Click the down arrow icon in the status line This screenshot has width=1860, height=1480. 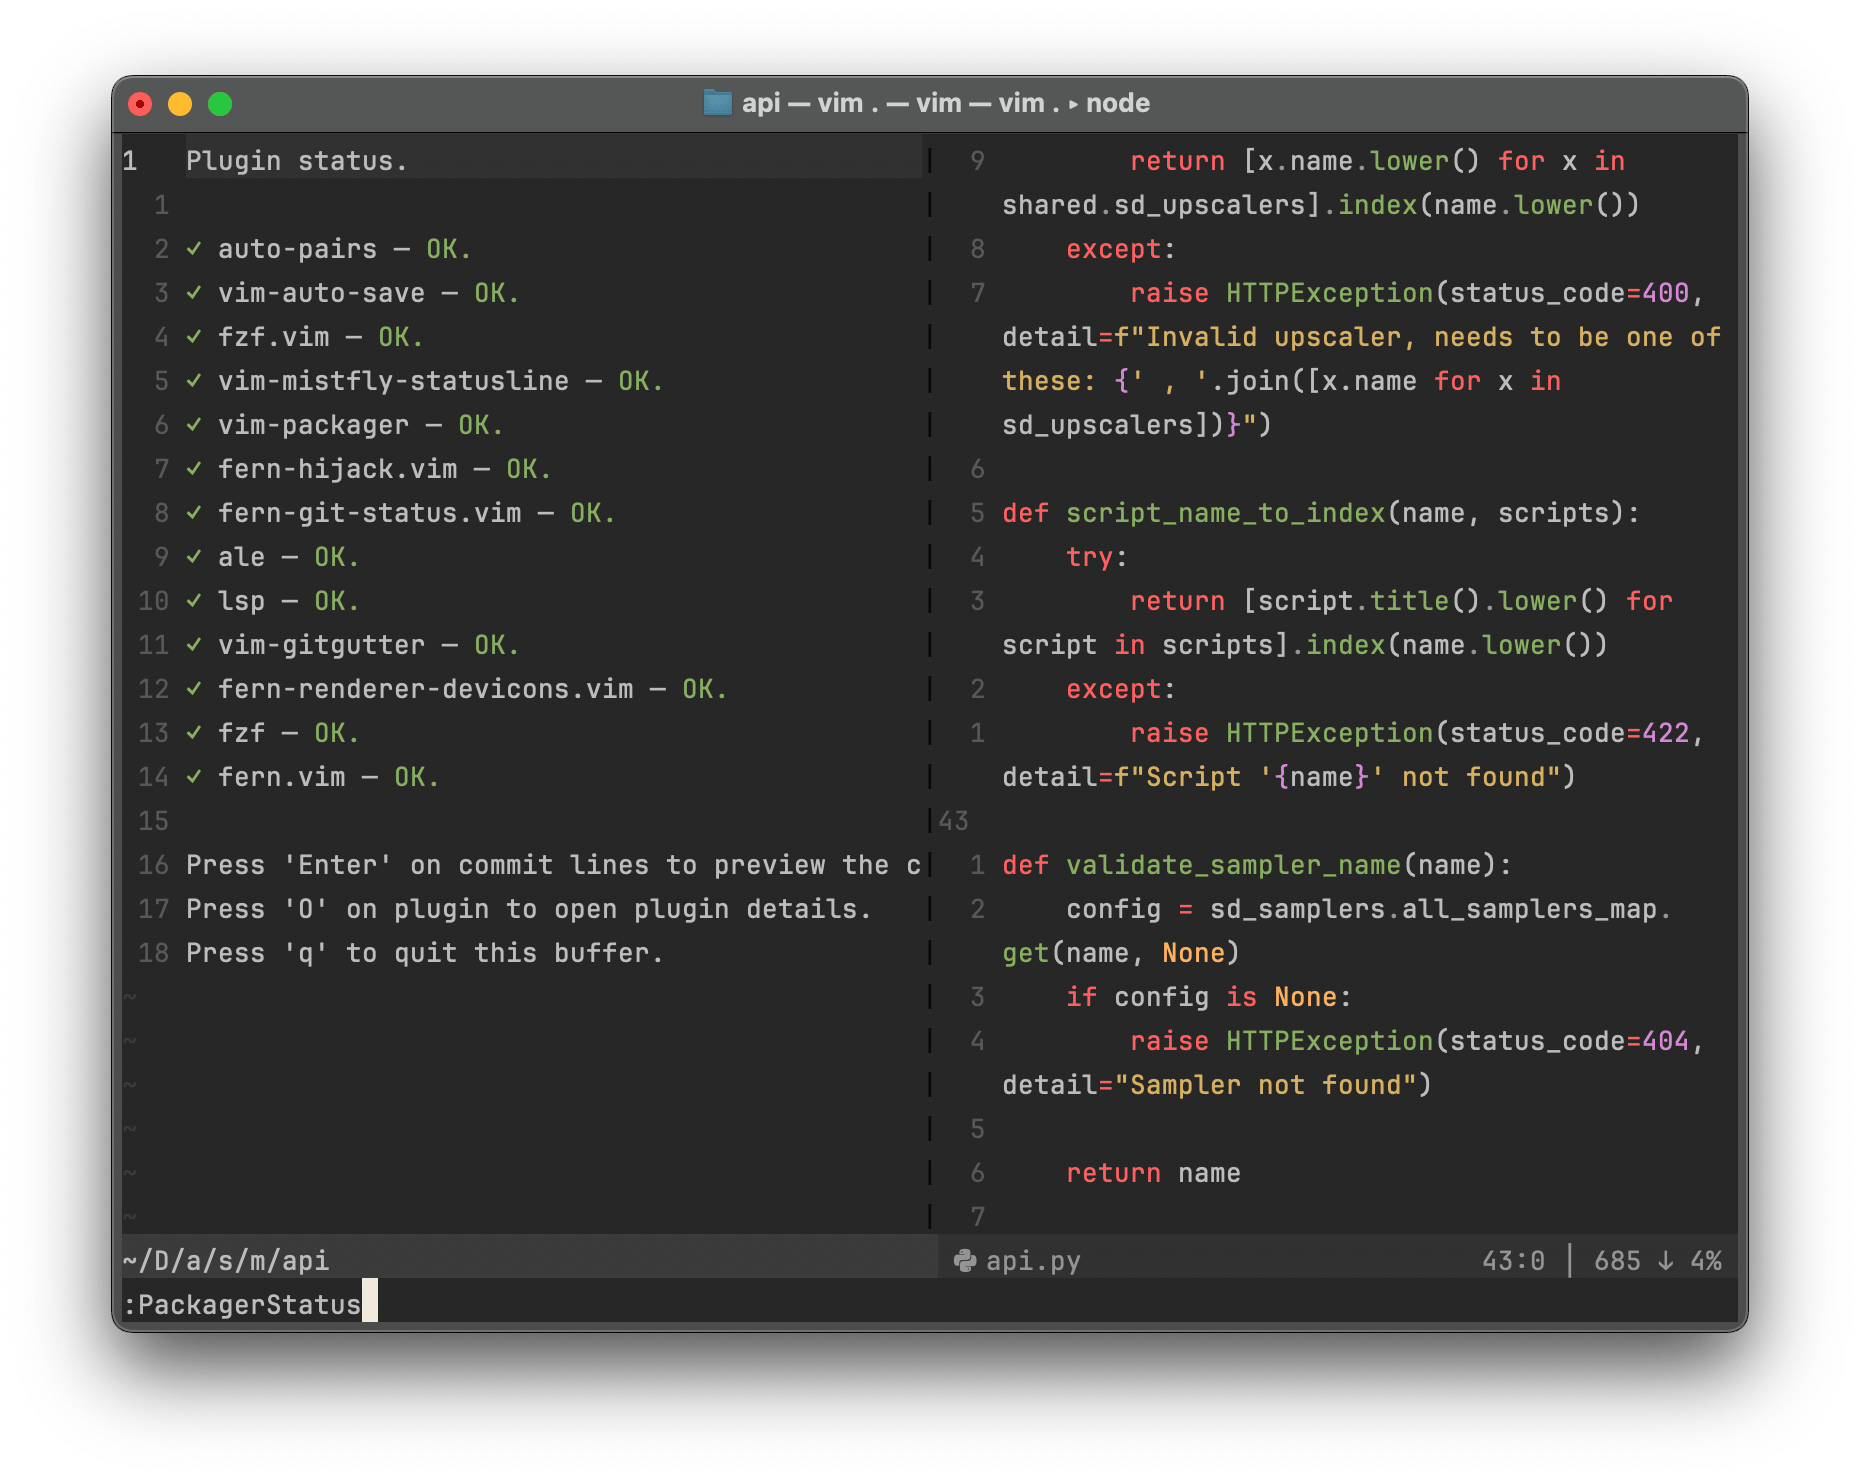(1665, 1261)
